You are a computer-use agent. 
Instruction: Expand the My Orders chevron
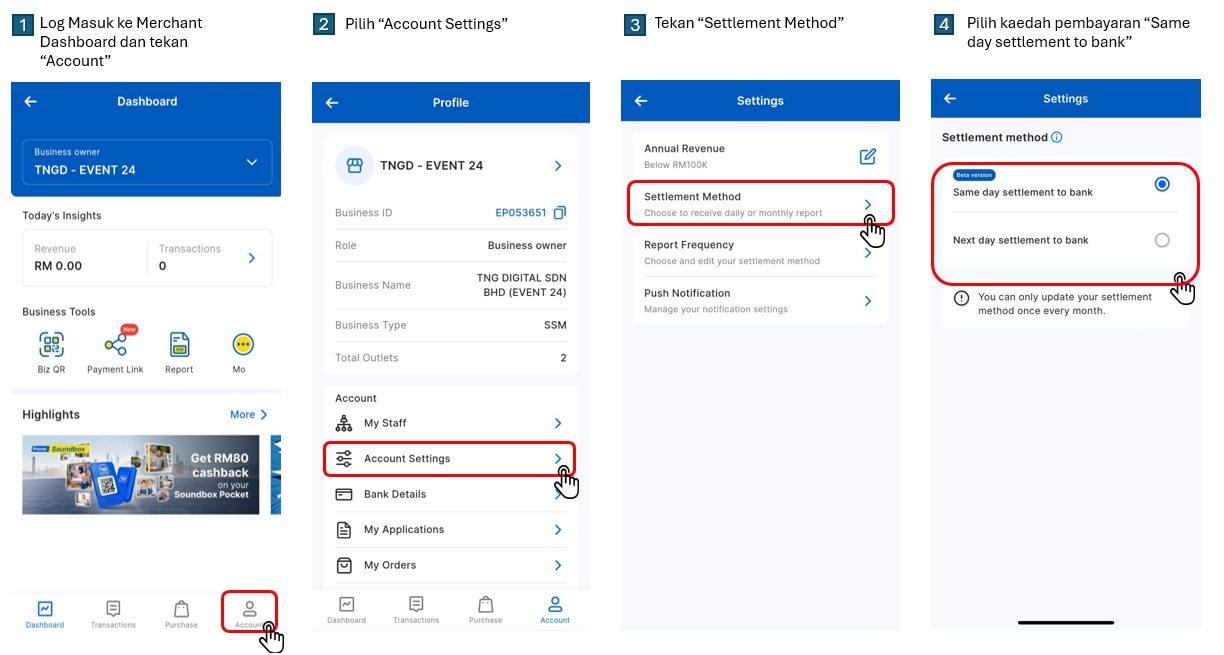click(x=558, y=566)
